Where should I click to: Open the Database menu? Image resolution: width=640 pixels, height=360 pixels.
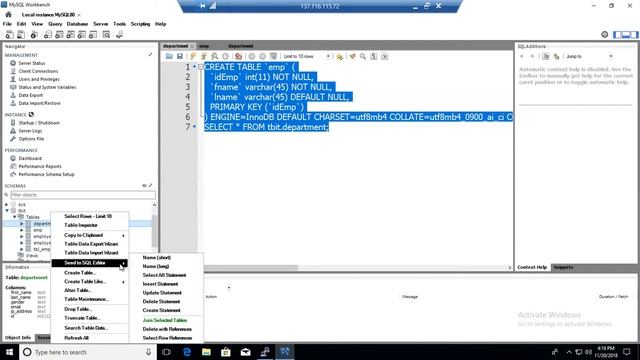[x=77, y=24]
